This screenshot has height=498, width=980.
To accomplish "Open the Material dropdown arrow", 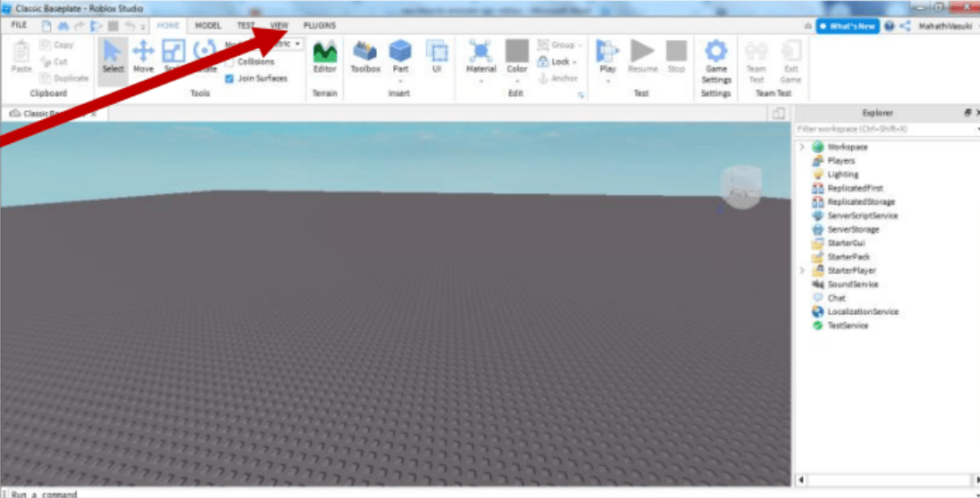I will pyautogui.click(x=481, y=81).
